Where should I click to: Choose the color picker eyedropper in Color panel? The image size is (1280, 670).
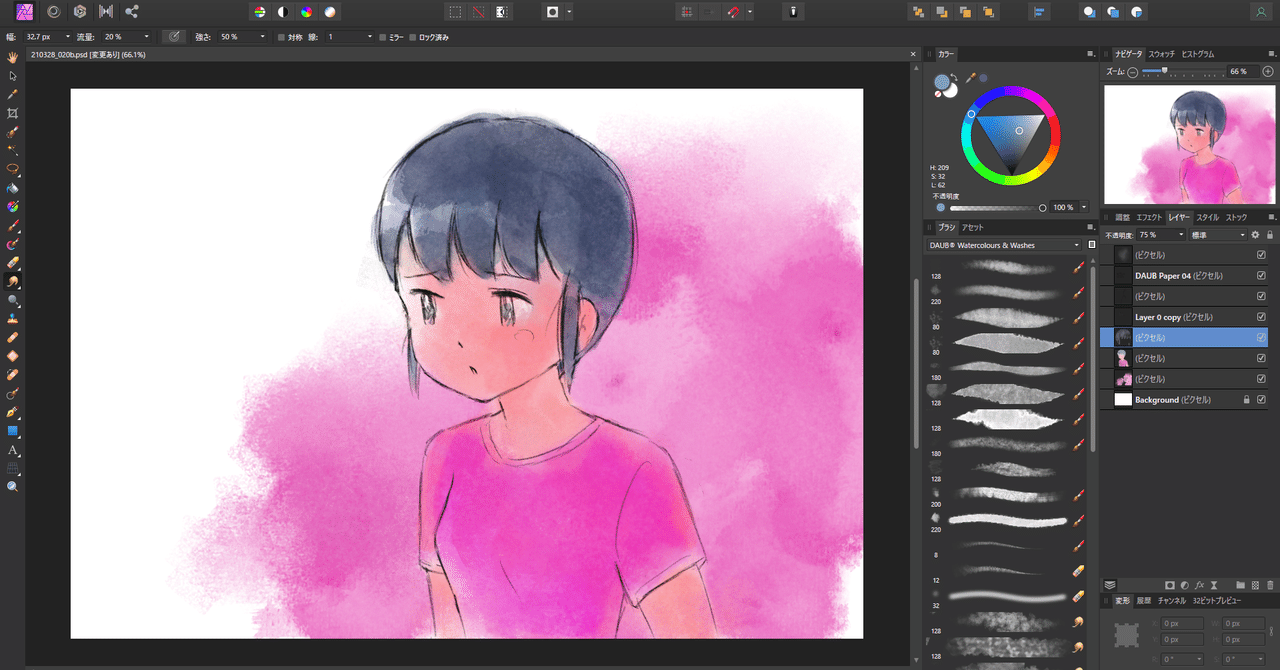coord(970,77)
